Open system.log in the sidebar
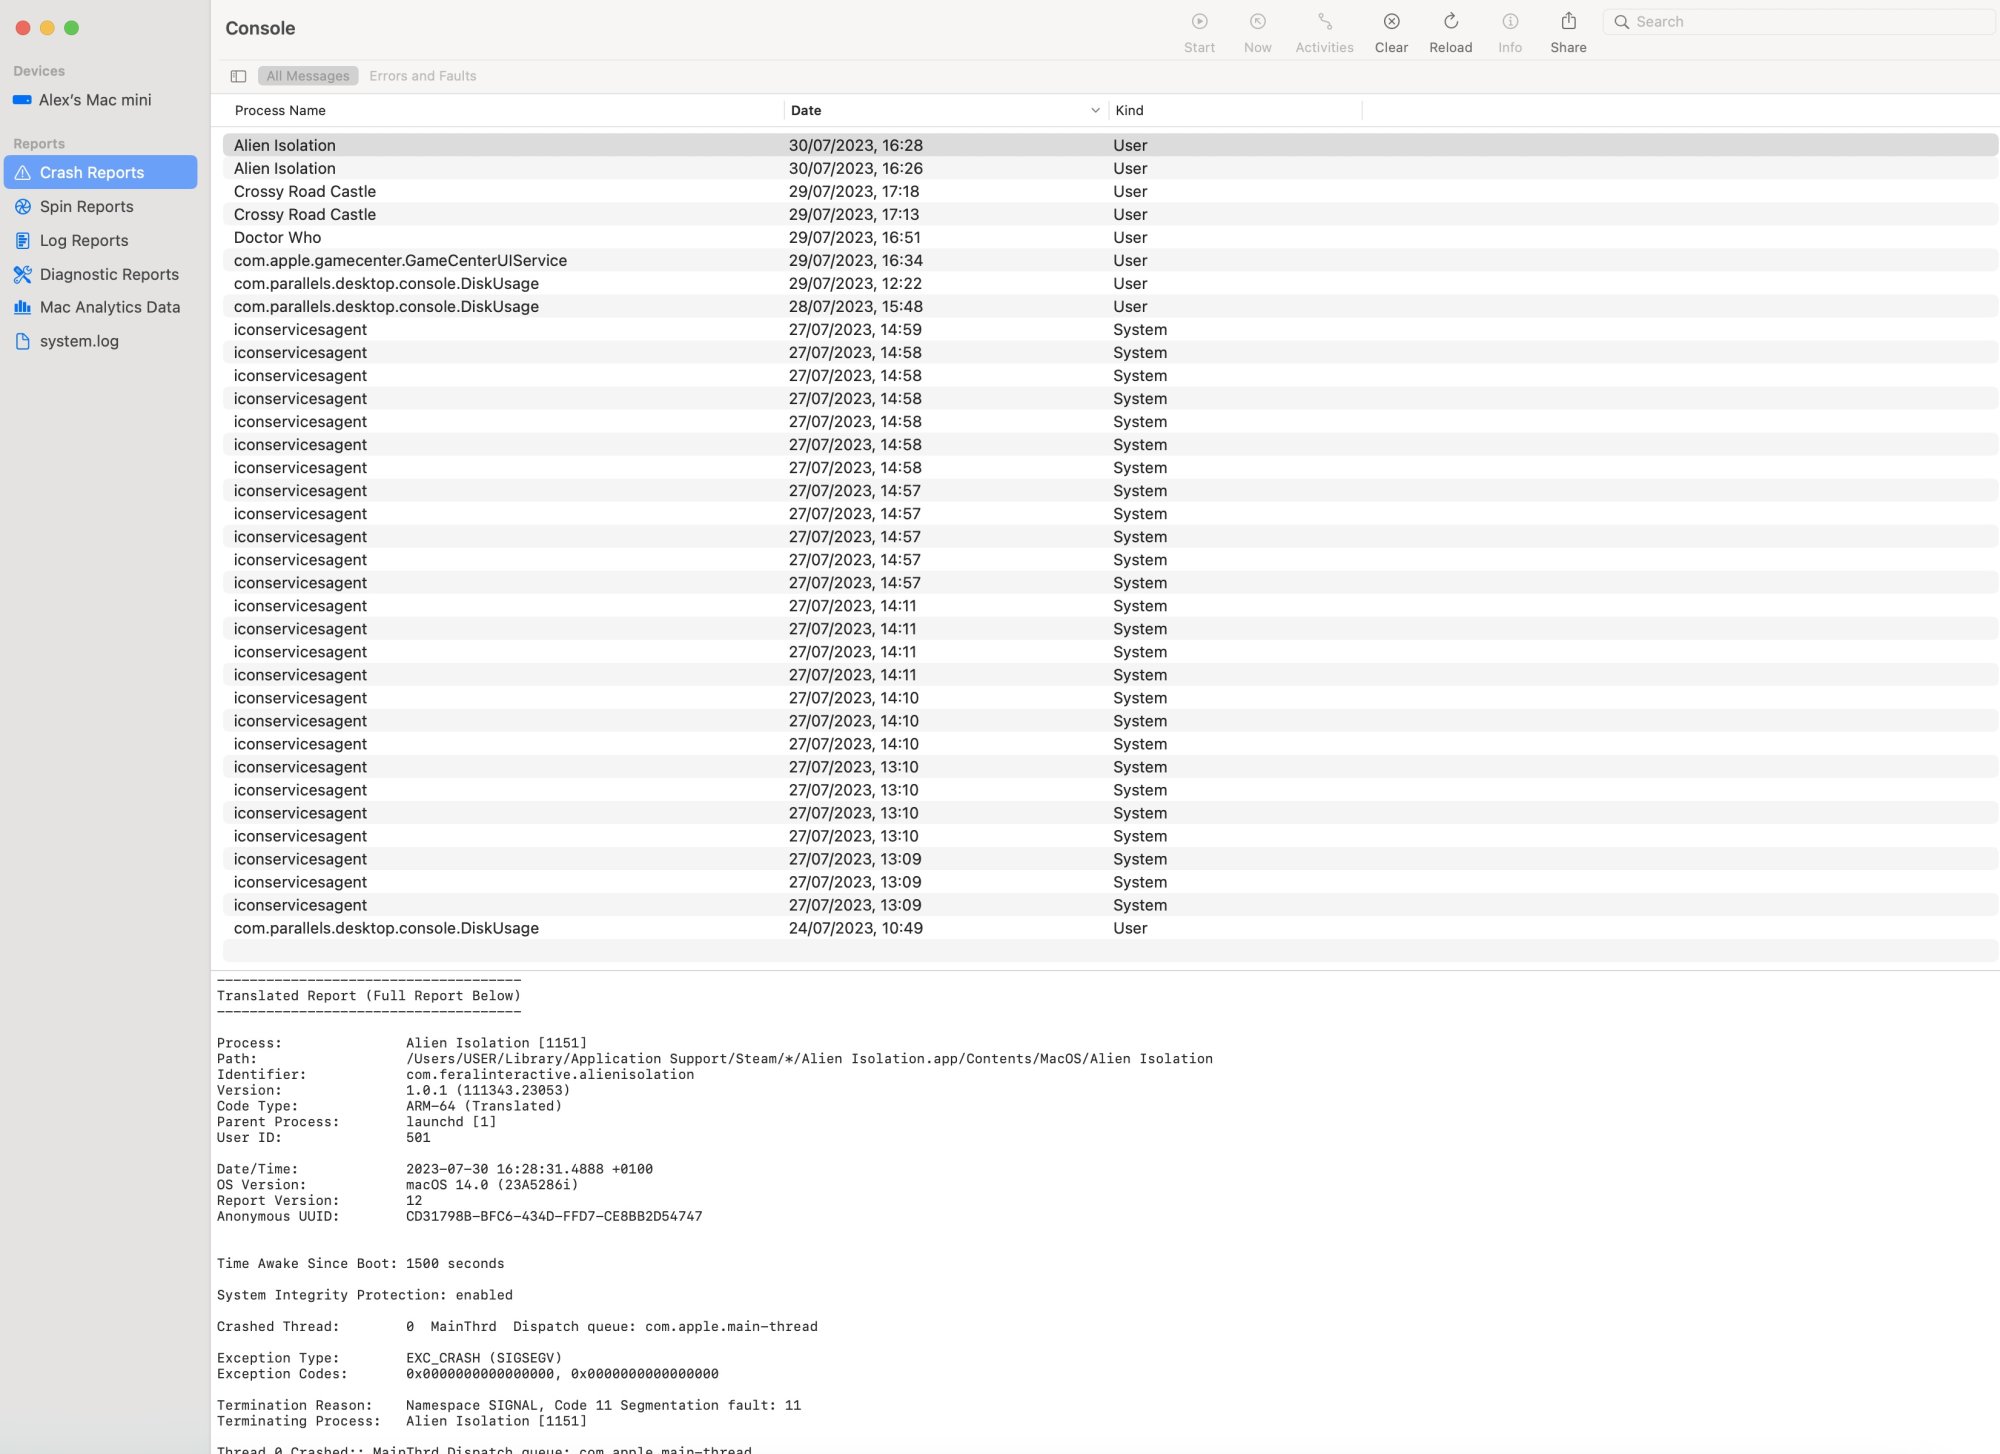Screen dimensions: 2000x1454 click(x=79, y=341)
